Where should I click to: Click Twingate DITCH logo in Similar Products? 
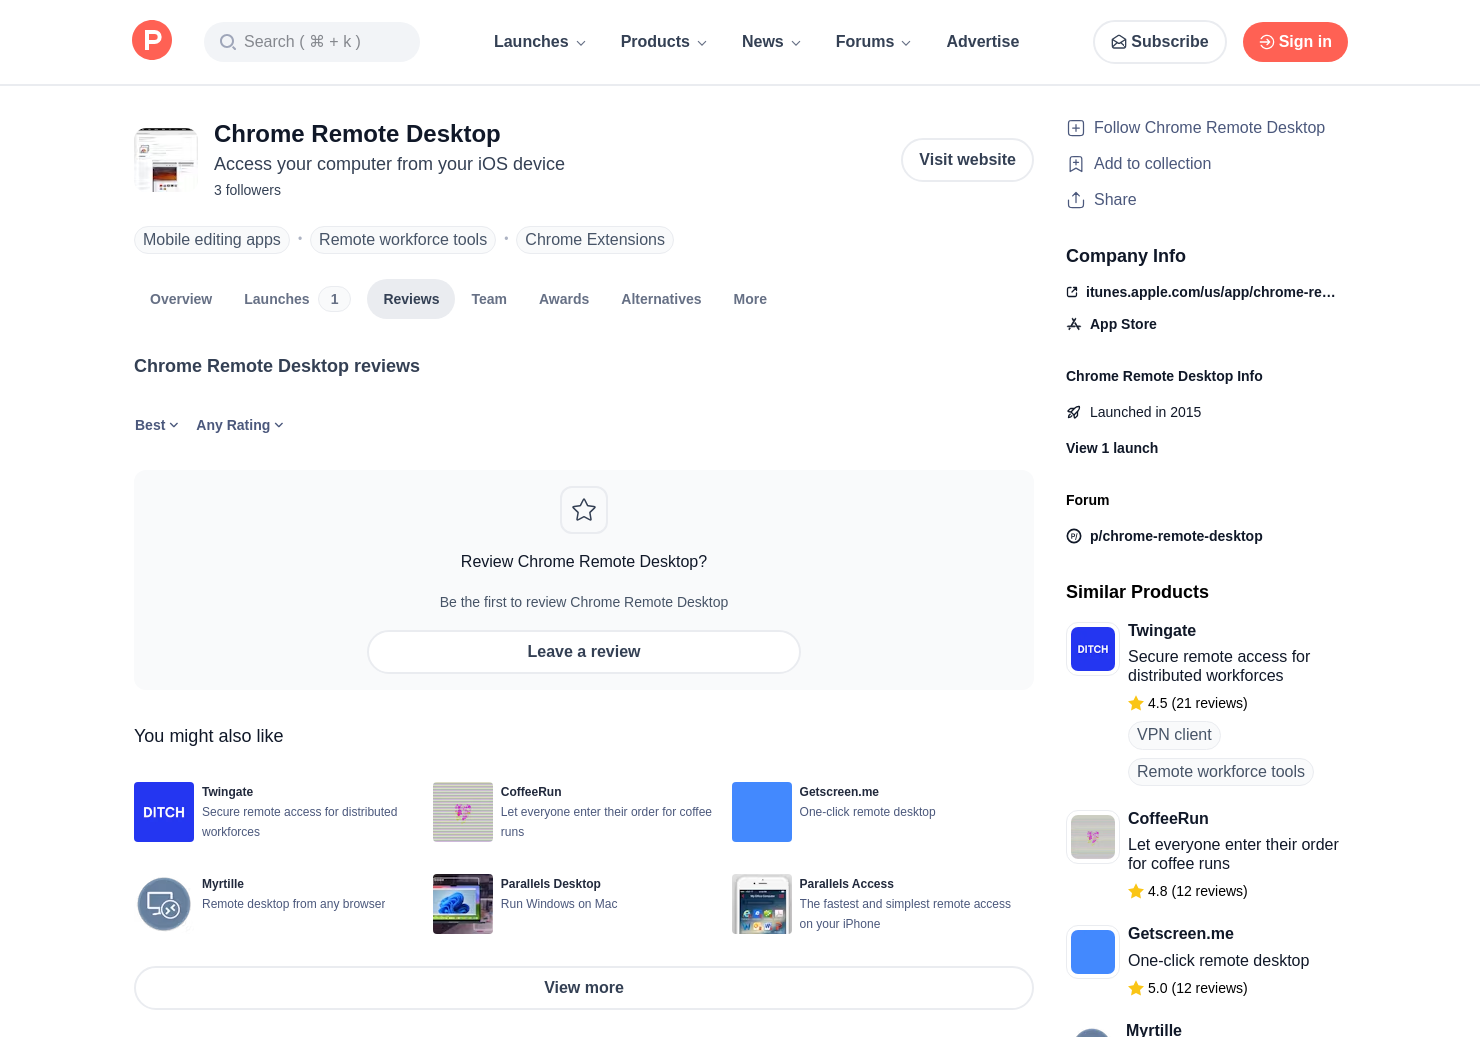click(x=1093, y=649)
